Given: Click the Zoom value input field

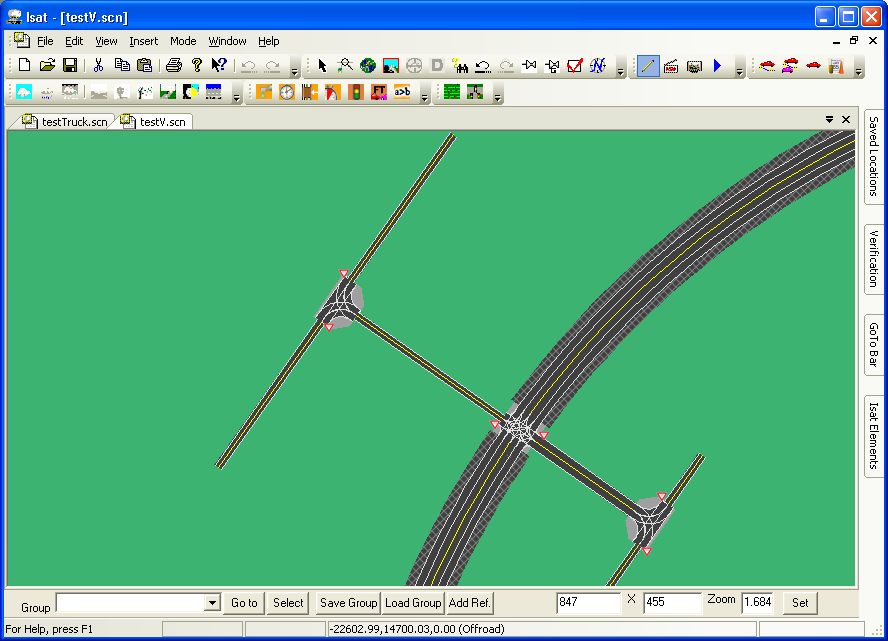Looking at the screenshot, I should click(x=757, y=603).
